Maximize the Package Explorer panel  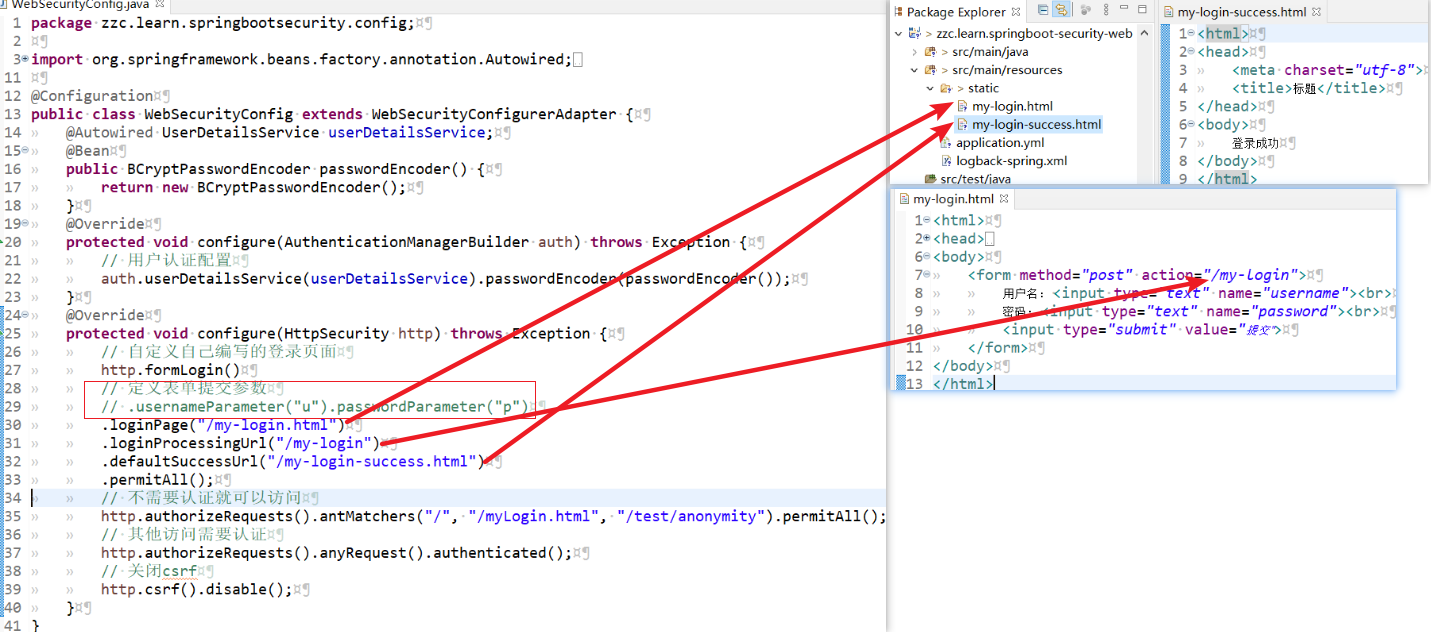(x=1142, y=9)
